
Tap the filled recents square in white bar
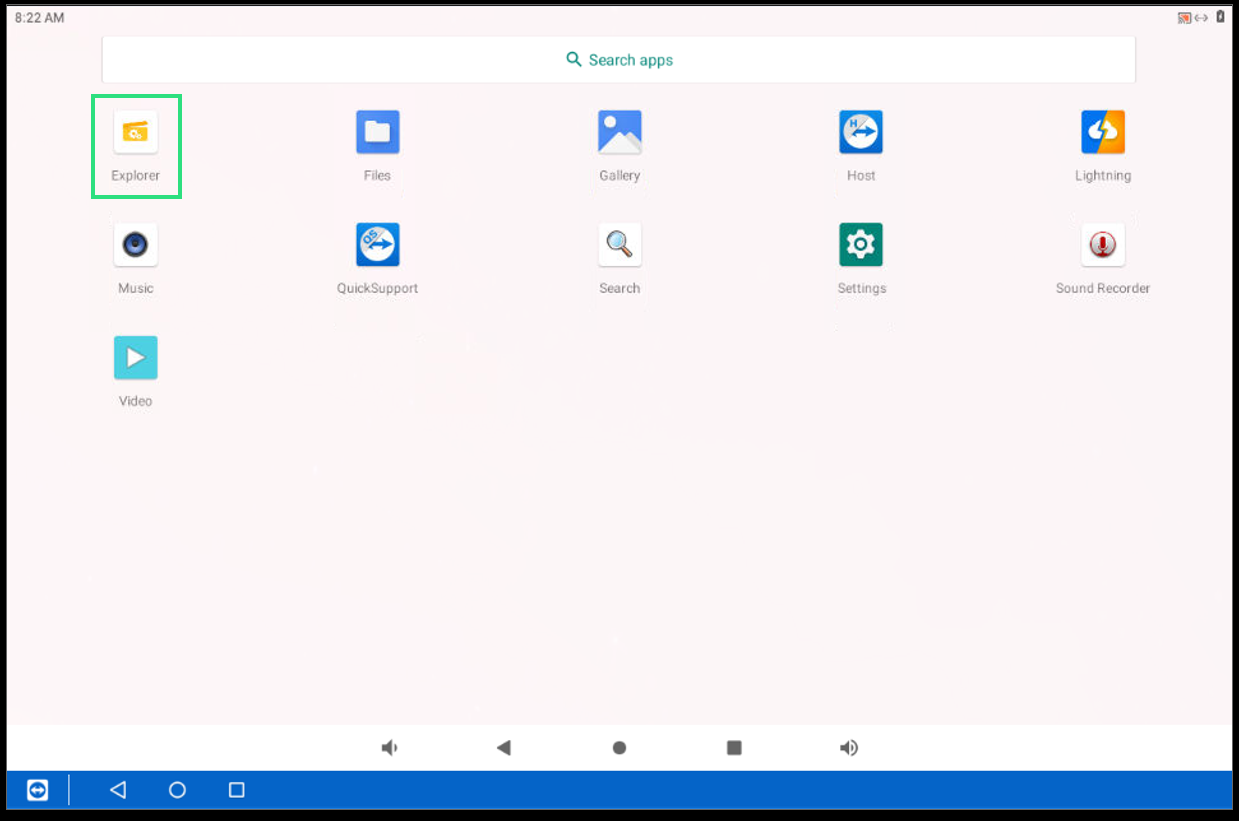[734, 748]
